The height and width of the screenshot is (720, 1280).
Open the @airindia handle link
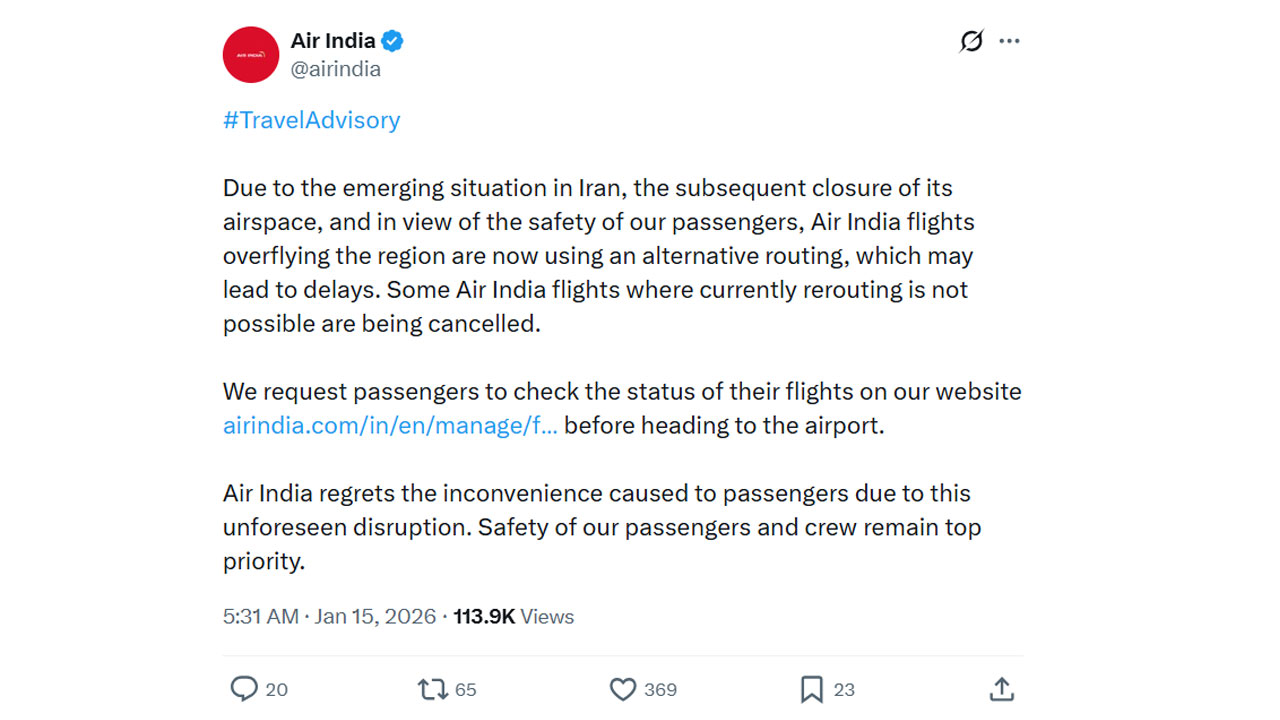click(x=335, y=69)
